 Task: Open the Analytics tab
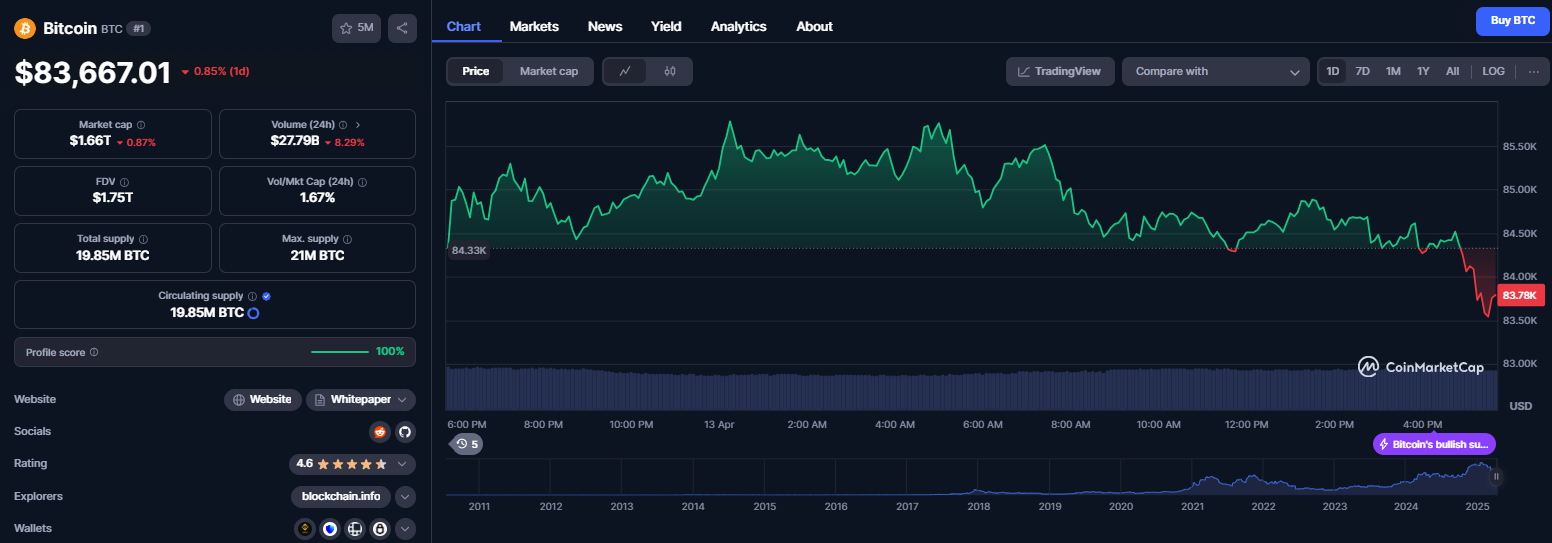738,27
